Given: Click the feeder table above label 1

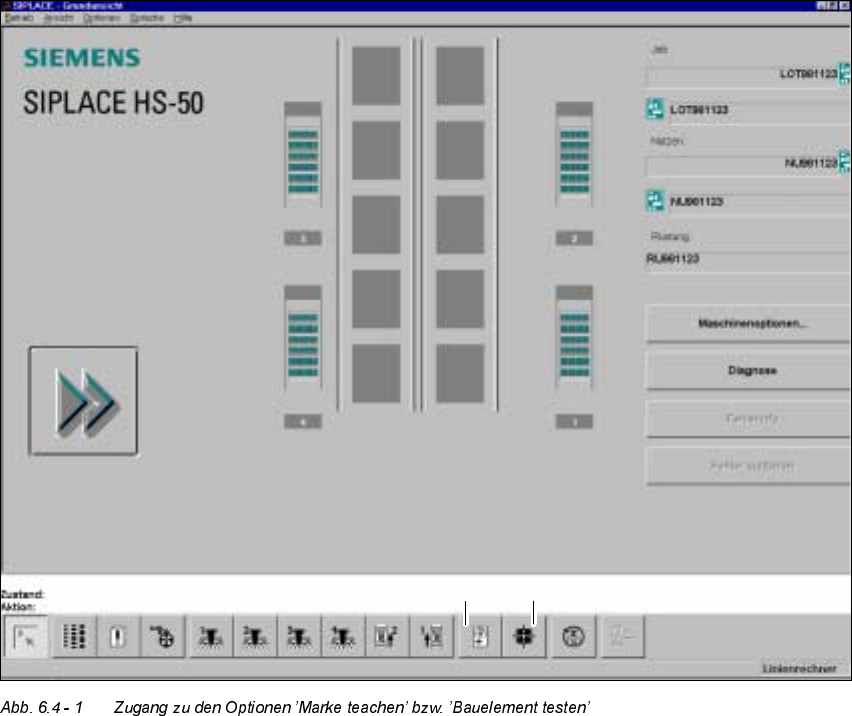Looking at the screenshot, I should pos(574,338).
